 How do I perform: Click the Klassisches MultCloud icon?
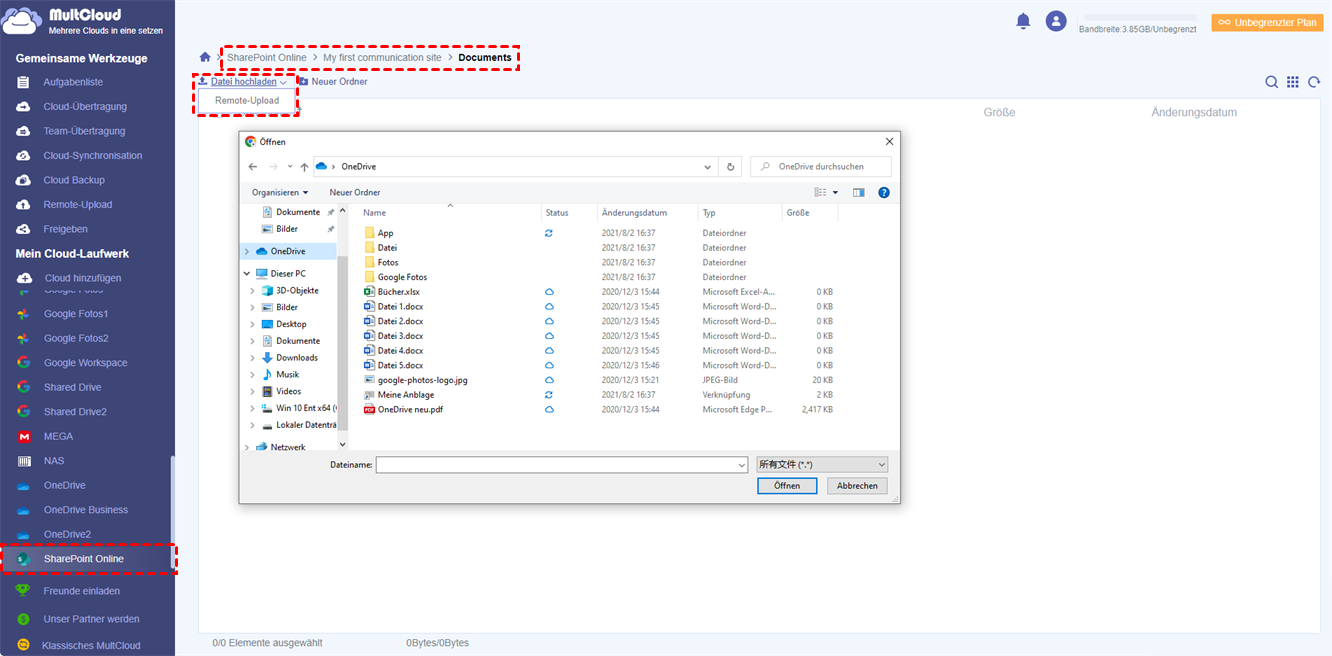pos(23,646)
